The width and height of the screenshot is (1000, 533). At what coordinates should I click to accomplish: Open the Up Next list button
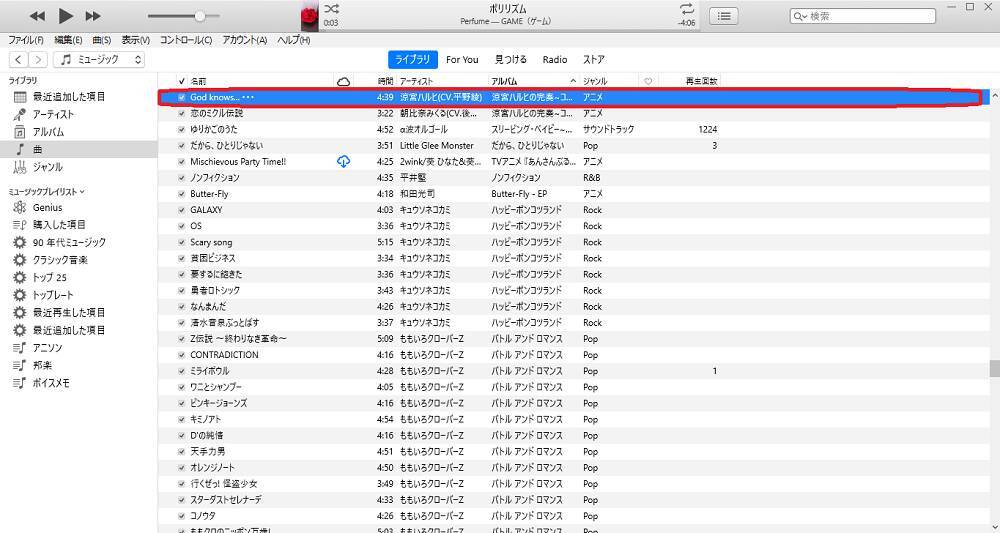pos(724,16)
